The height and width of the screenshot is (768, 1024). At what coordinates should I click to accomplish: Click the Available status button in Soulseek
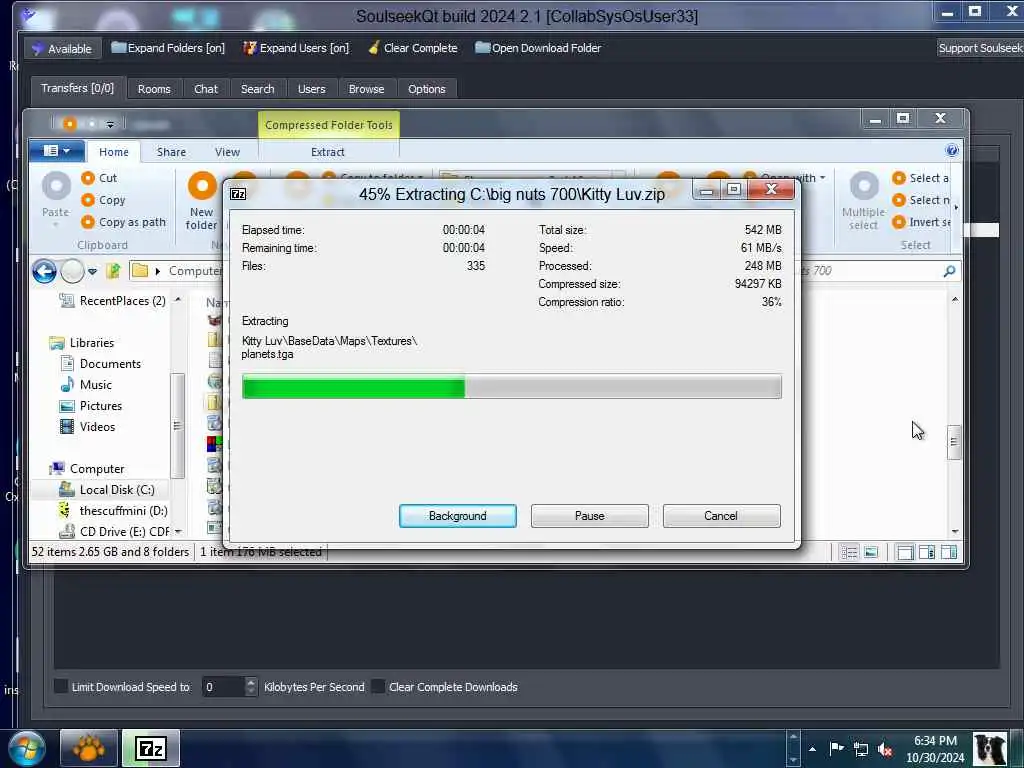(63, 48)
